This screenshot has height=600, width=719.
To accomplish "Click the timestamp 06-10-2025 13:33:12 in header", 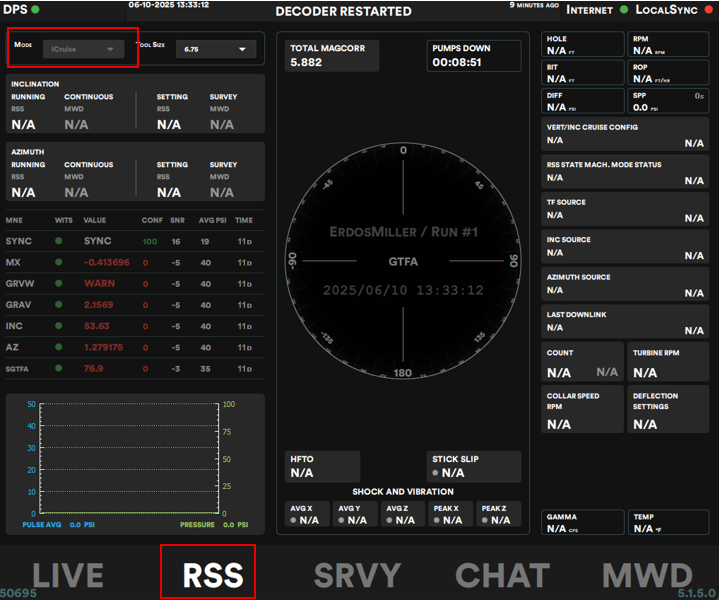I will click(169, 5).
